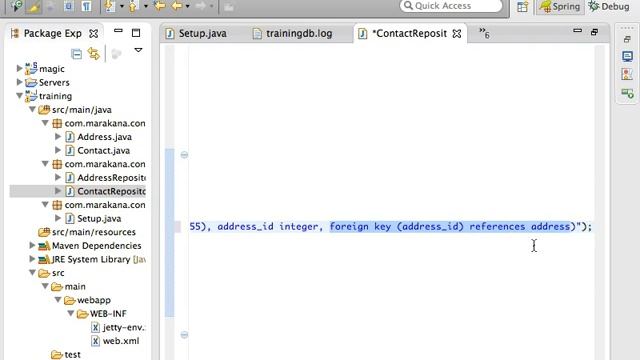This screenshot has height=360, width=640.
Task: Select the main folder label
Action: point(75,287)
